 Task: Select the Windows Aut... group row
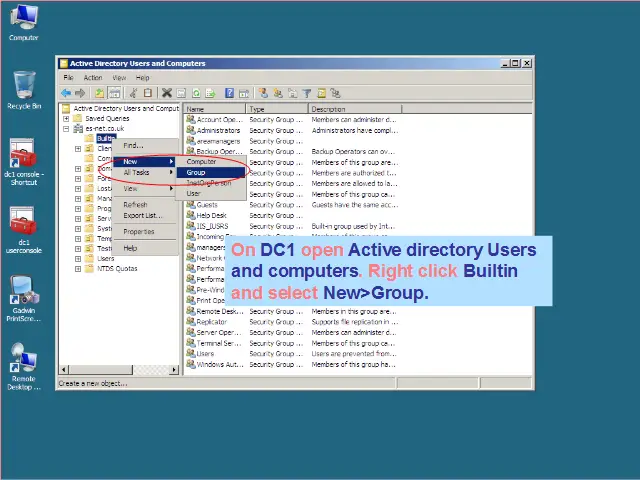pos(293,364)
